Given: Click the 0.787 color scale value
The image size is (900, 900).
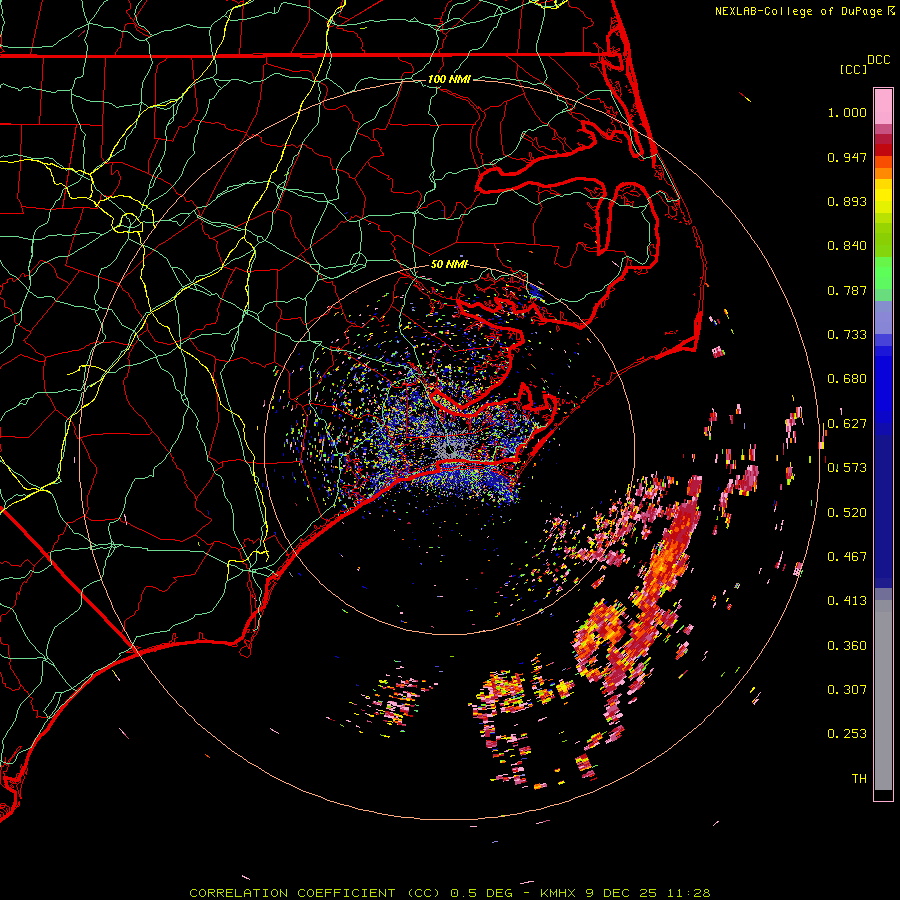Looking at the screenshot, I should click(x=847, y=290).
